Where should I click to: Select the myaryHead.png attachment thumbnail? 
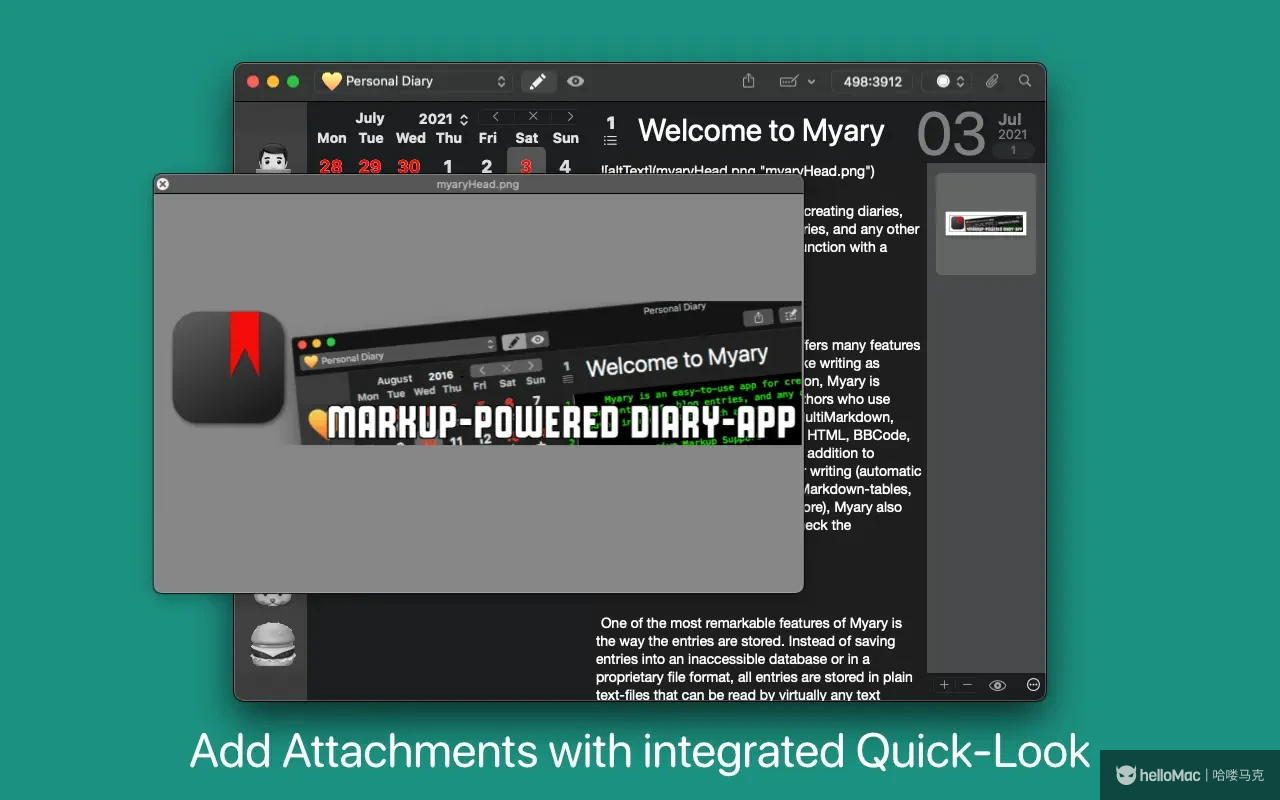986,223
